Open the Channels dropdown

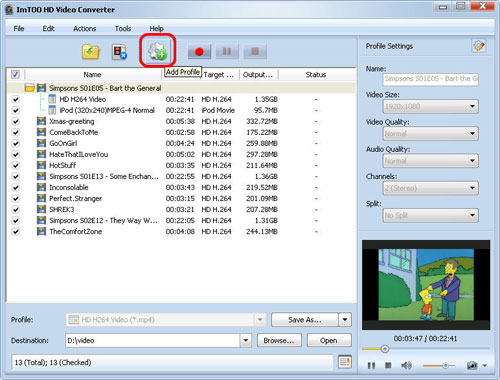tap(431, 188)
